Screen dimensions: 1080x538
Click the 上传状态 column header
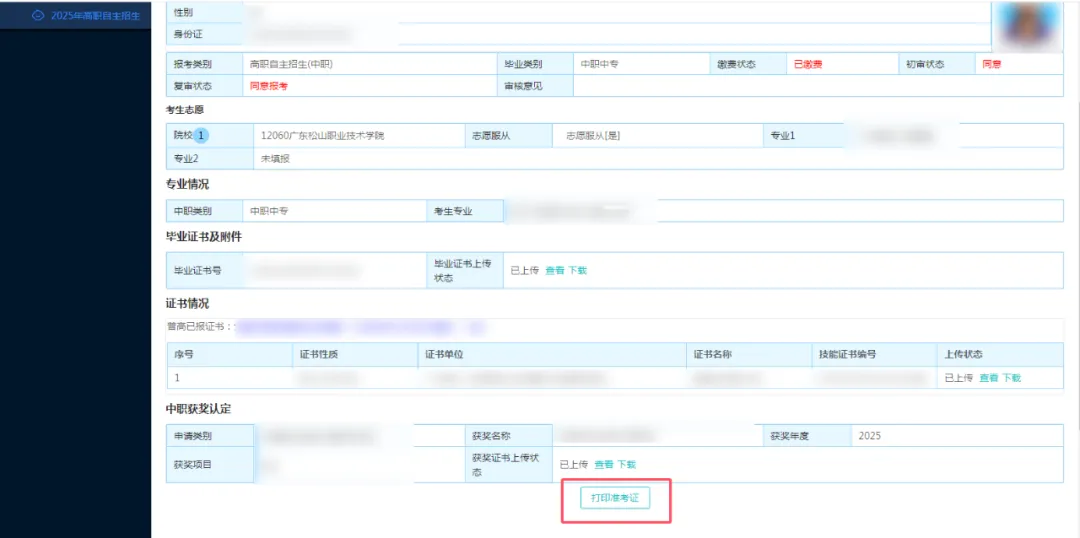tap(964, 354)
